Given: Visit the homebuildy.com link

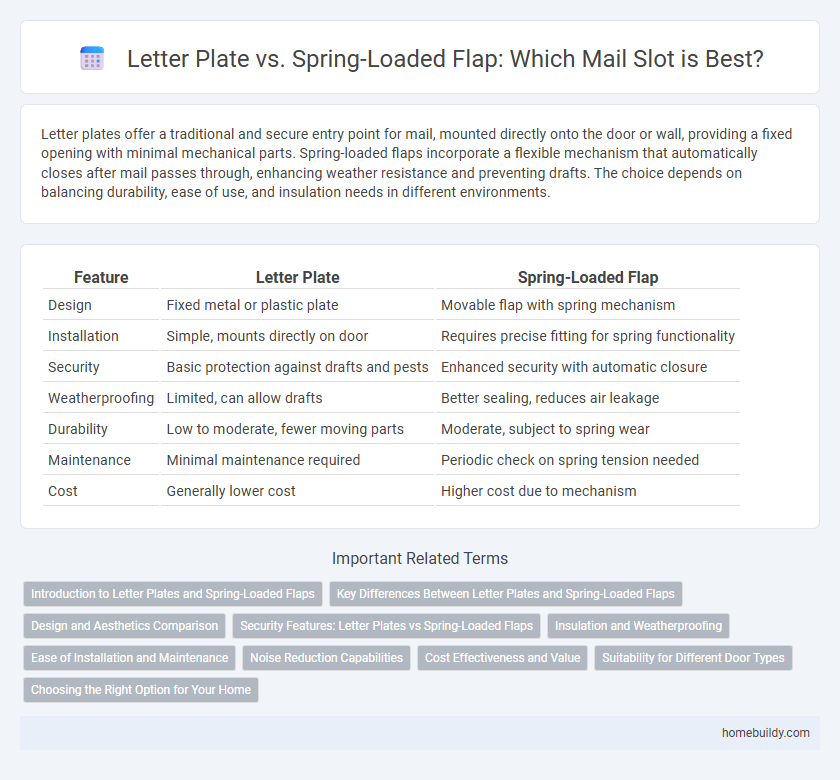Looking at the screenshot, I should 767,732.
